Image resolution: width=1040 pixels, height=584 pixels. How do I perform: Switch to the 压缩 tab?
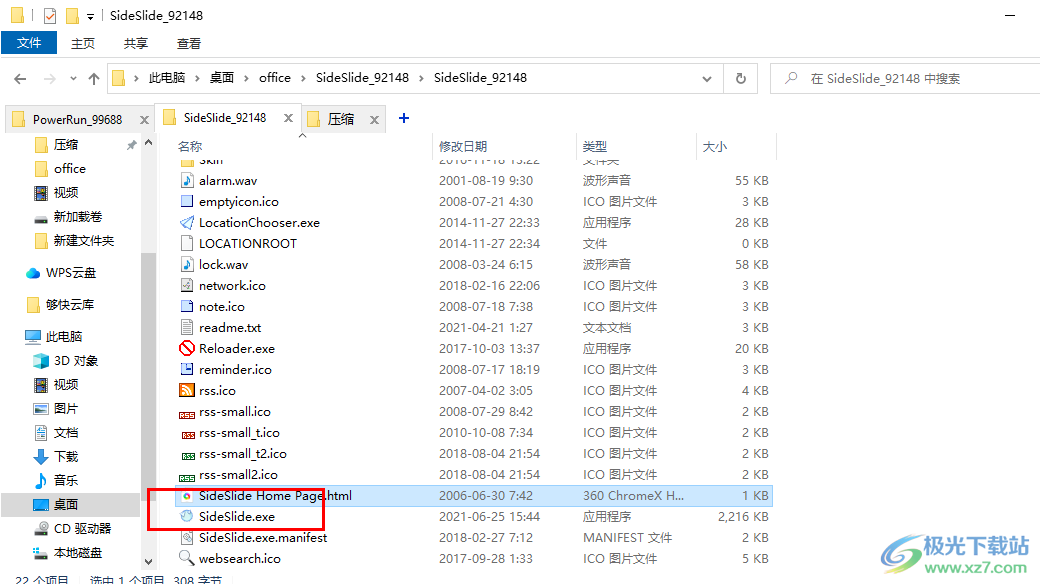(x=340, y=119)
